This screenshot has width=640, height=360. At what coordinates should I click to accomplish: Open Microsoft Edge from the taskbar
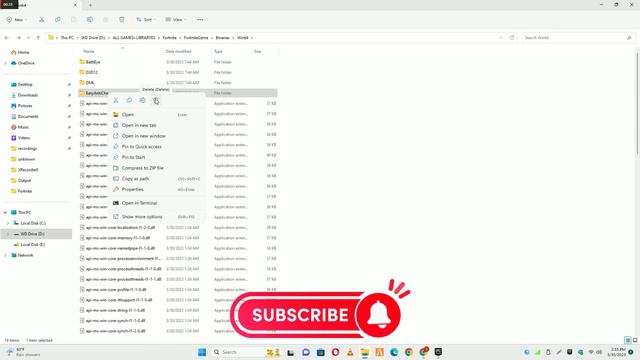[x=394, y=352]
